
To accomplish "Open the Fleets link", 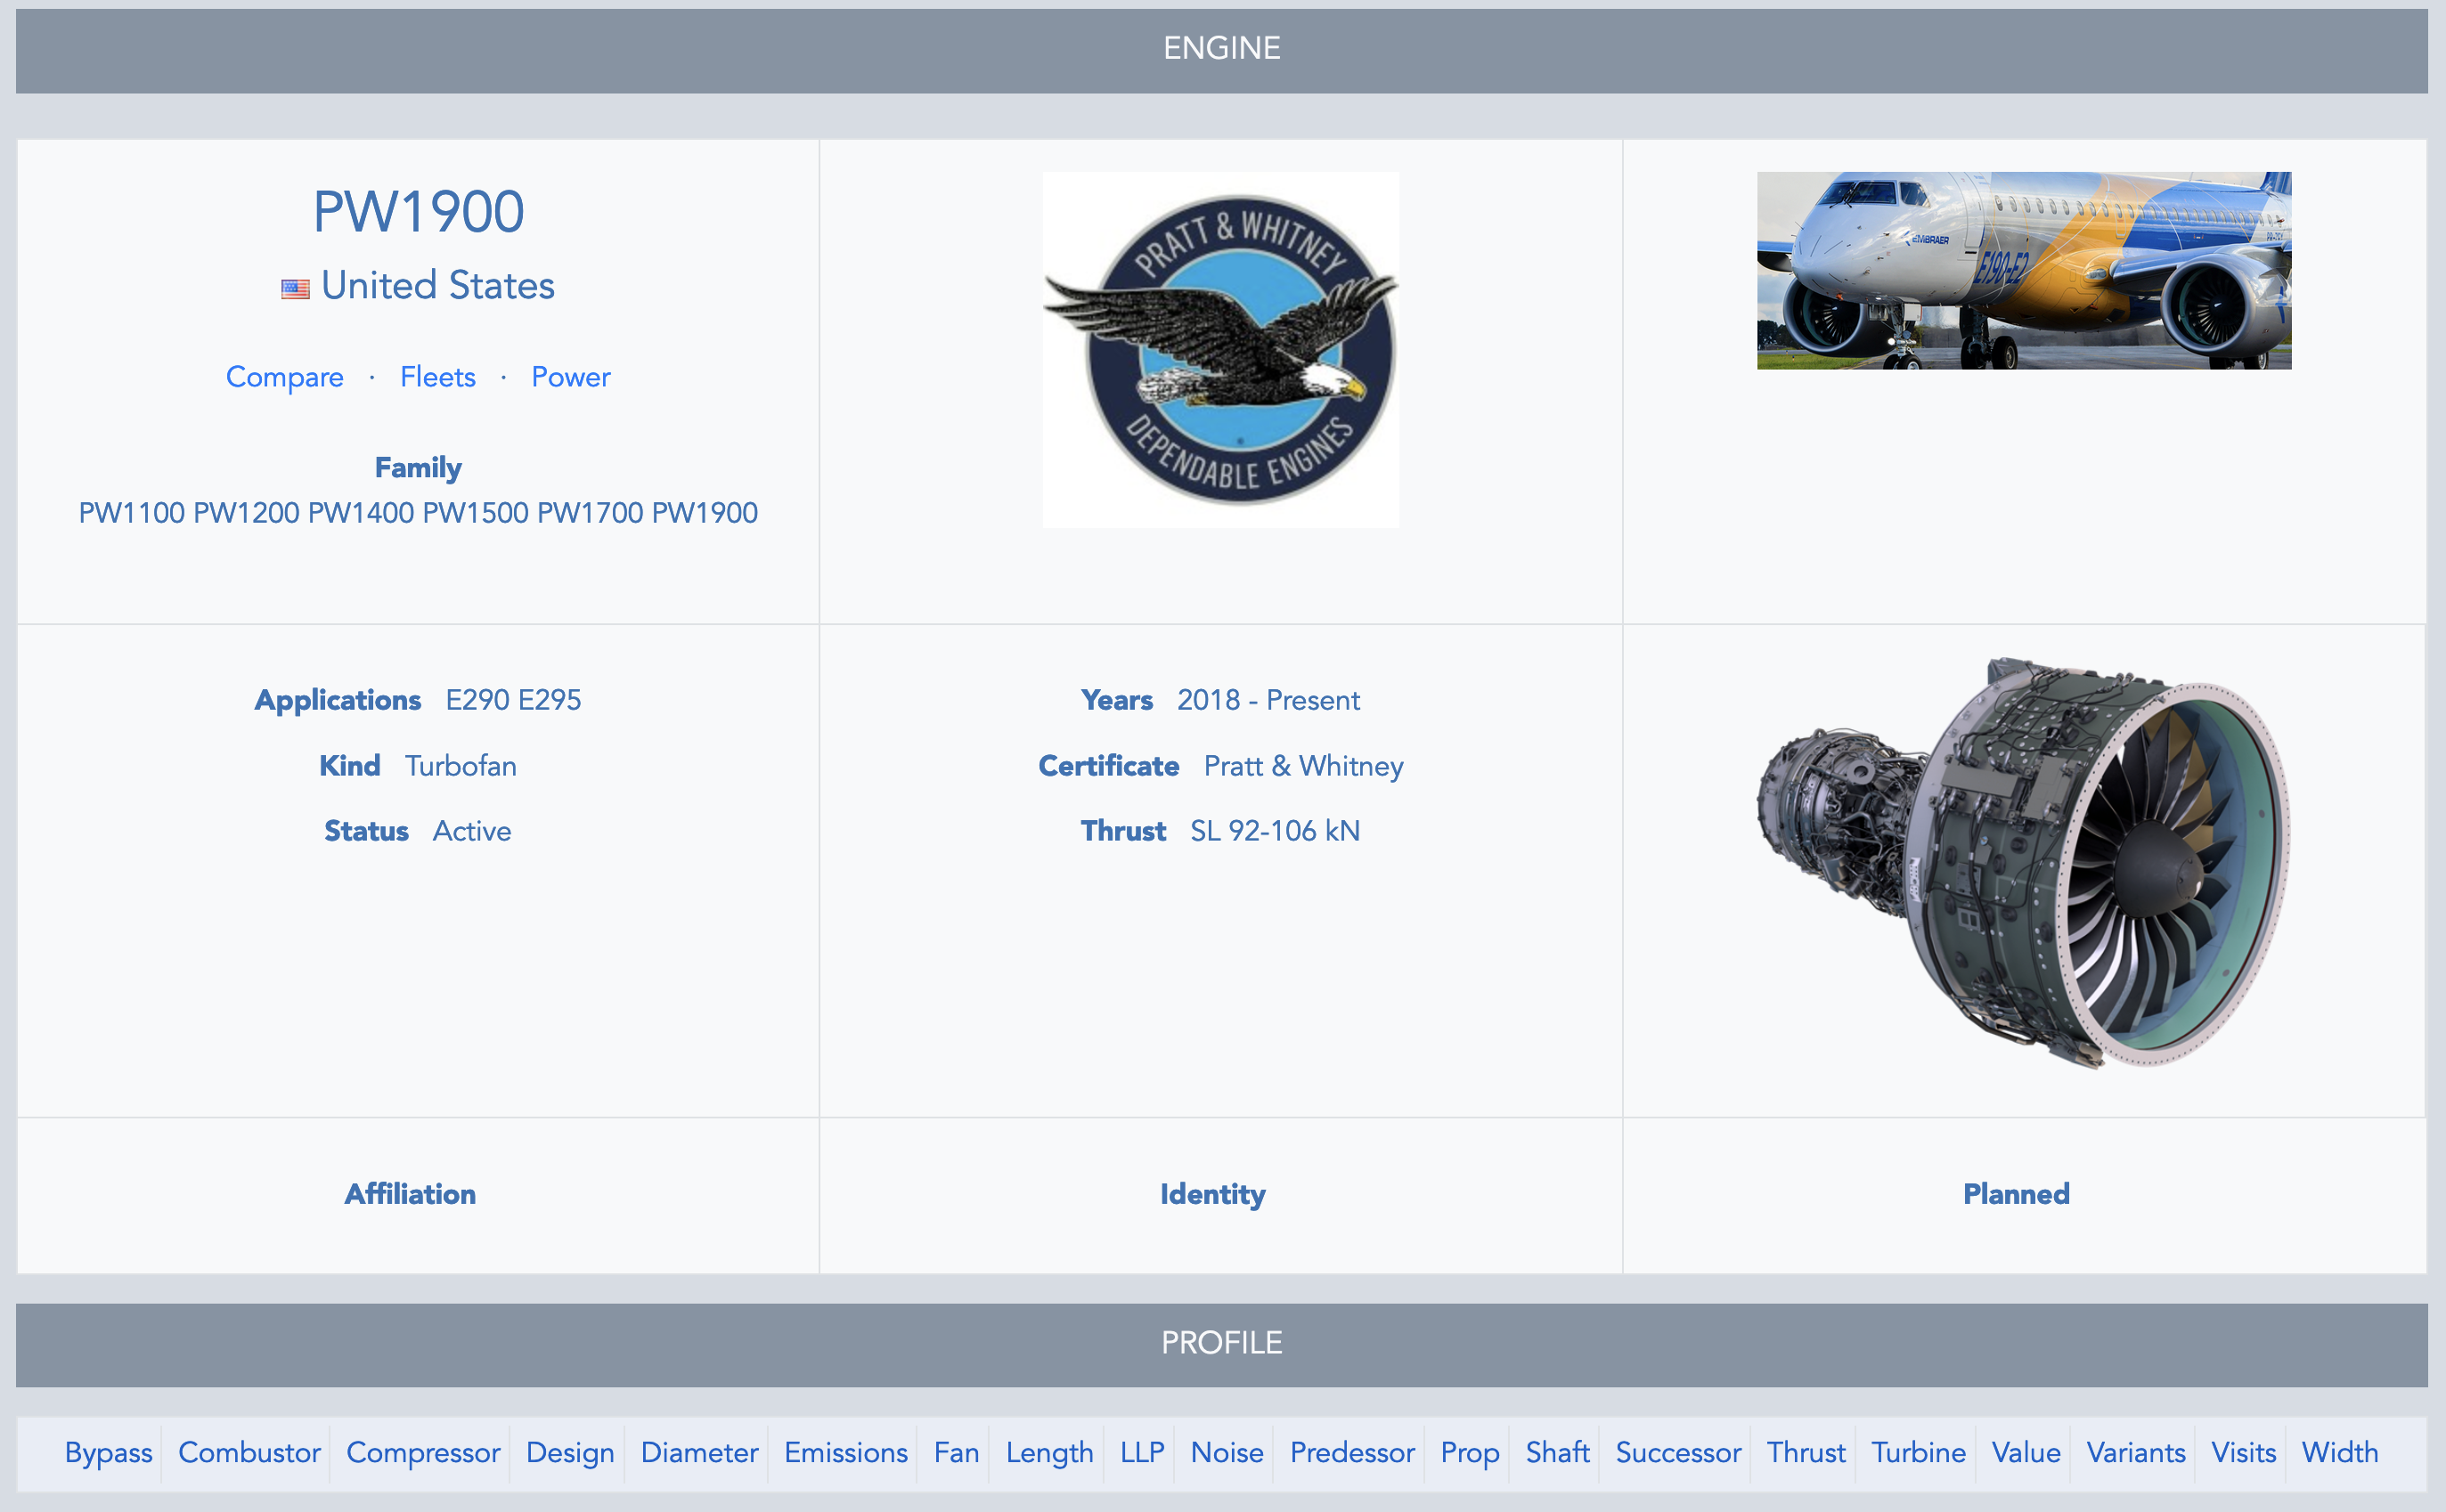I will [437, 377].
